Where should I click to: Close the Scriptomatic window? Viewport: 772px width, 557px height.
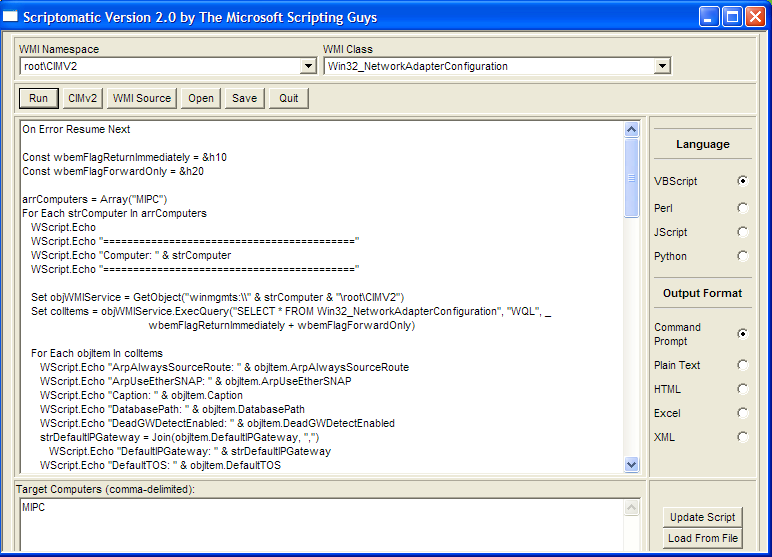tap(755, 17)
